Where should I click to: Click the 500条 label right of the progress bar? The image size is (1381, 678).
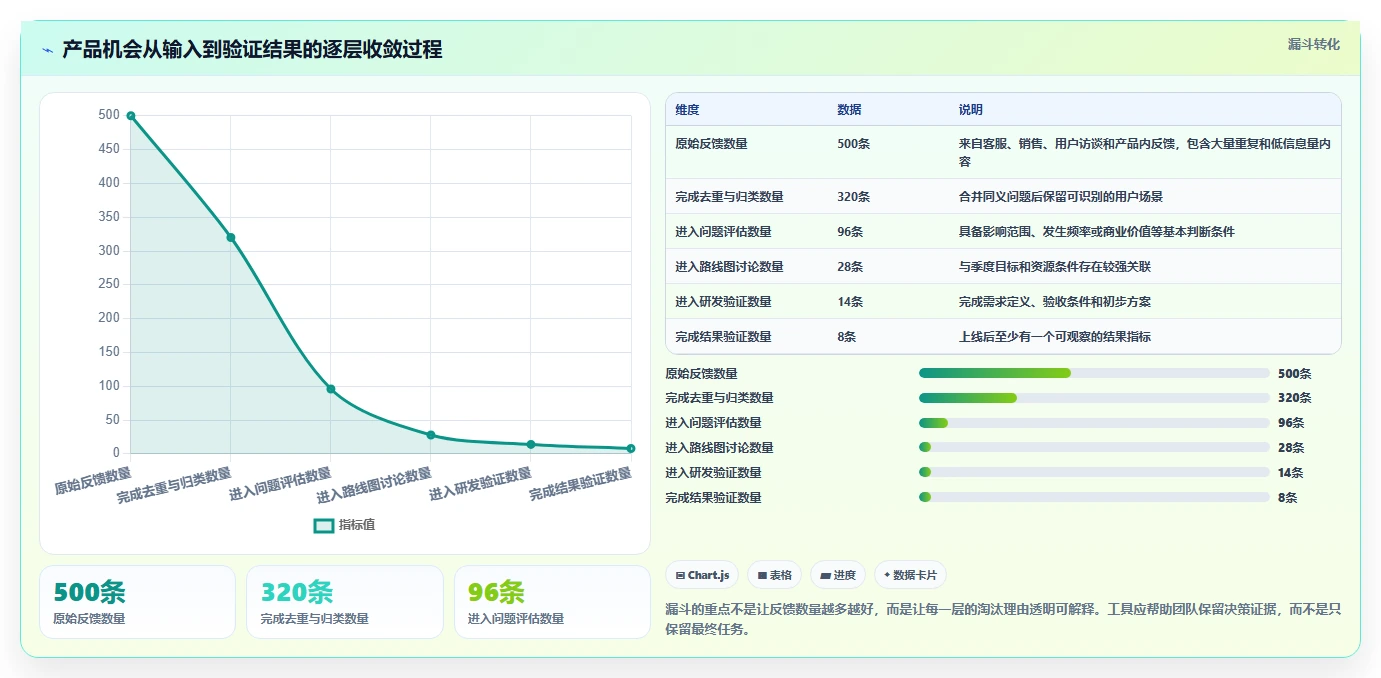click(1294, 373)
